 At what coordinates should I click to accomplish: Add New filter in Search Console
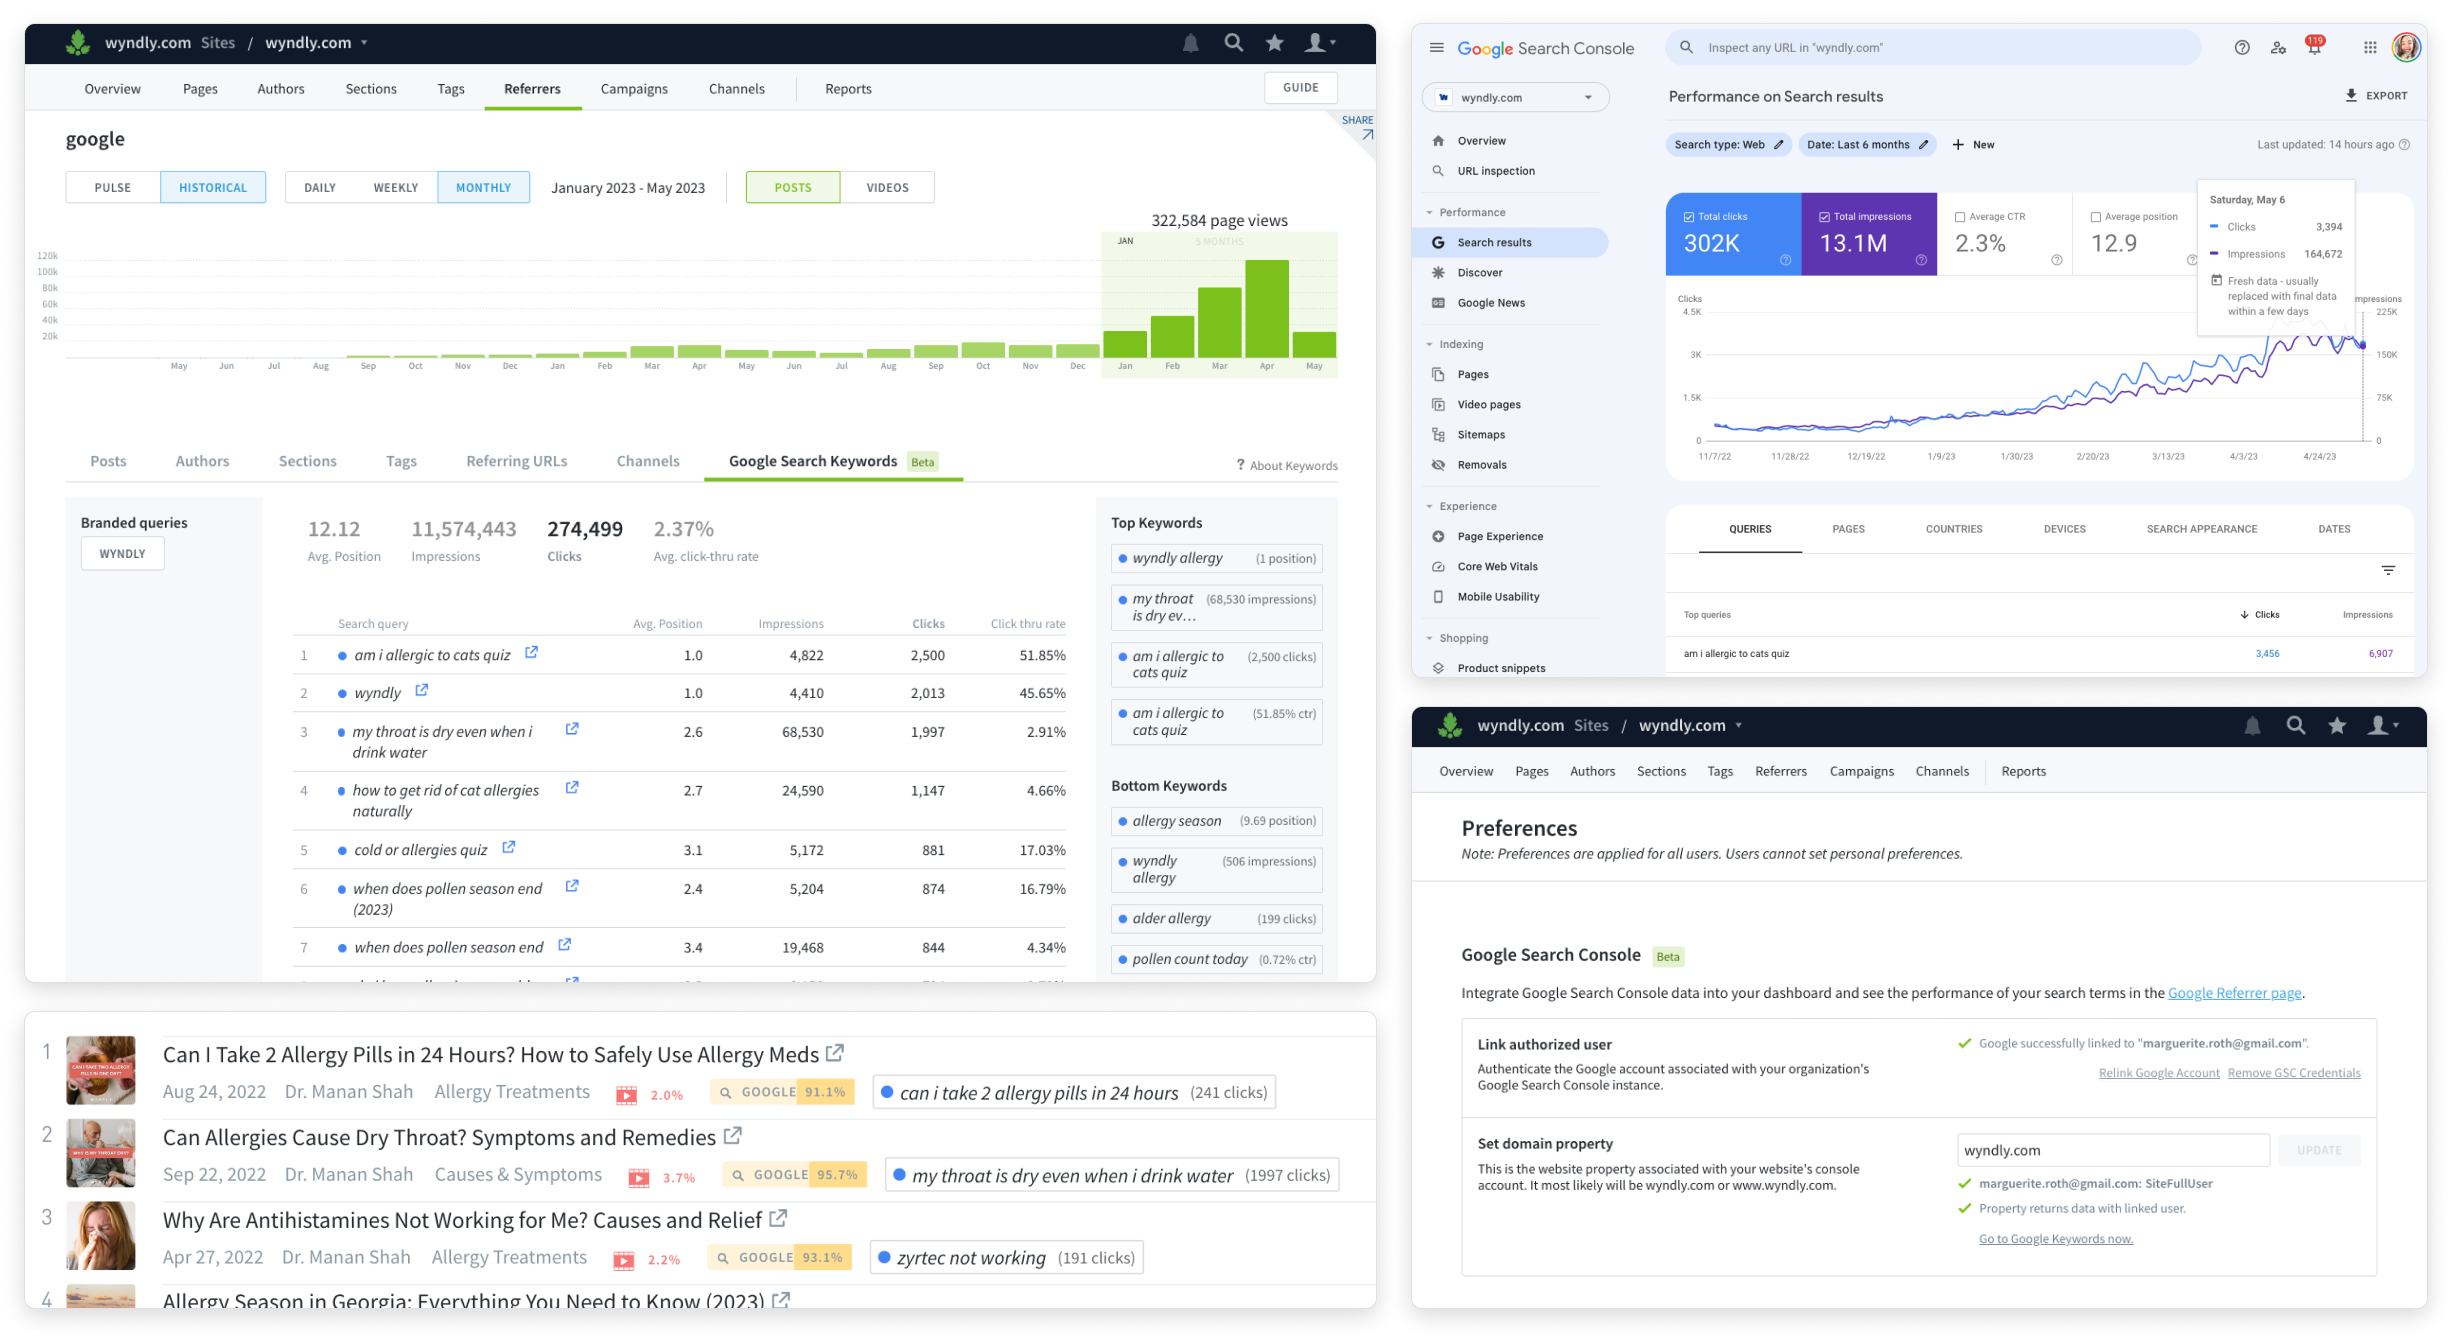[x=1973, y=145]
